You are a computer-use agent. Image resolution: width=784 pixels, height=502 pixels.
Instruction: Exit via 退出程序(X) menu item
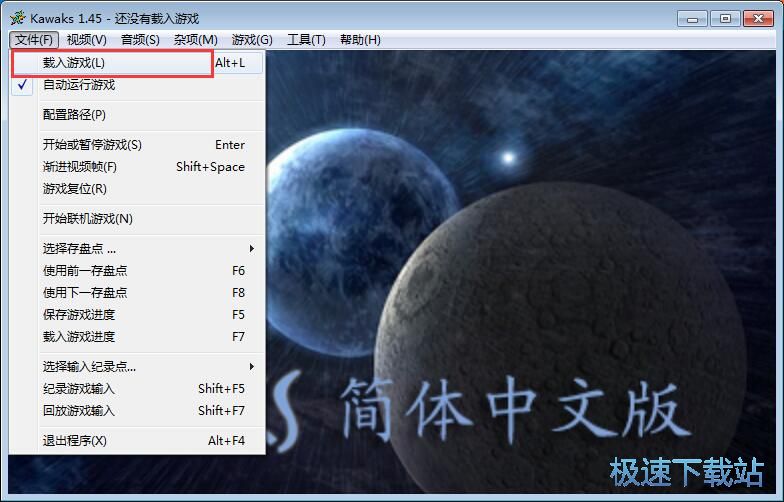click(74, 441)
